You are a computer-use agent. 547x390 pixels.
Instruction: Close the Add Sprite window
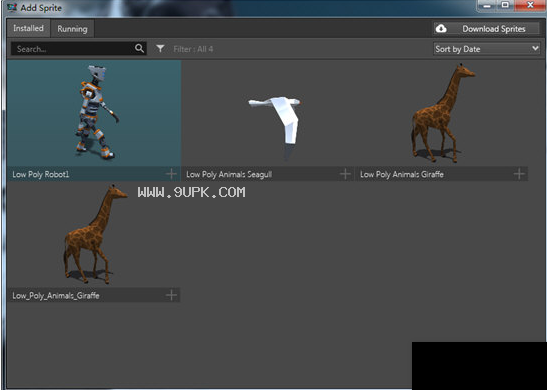pos(530,5)
